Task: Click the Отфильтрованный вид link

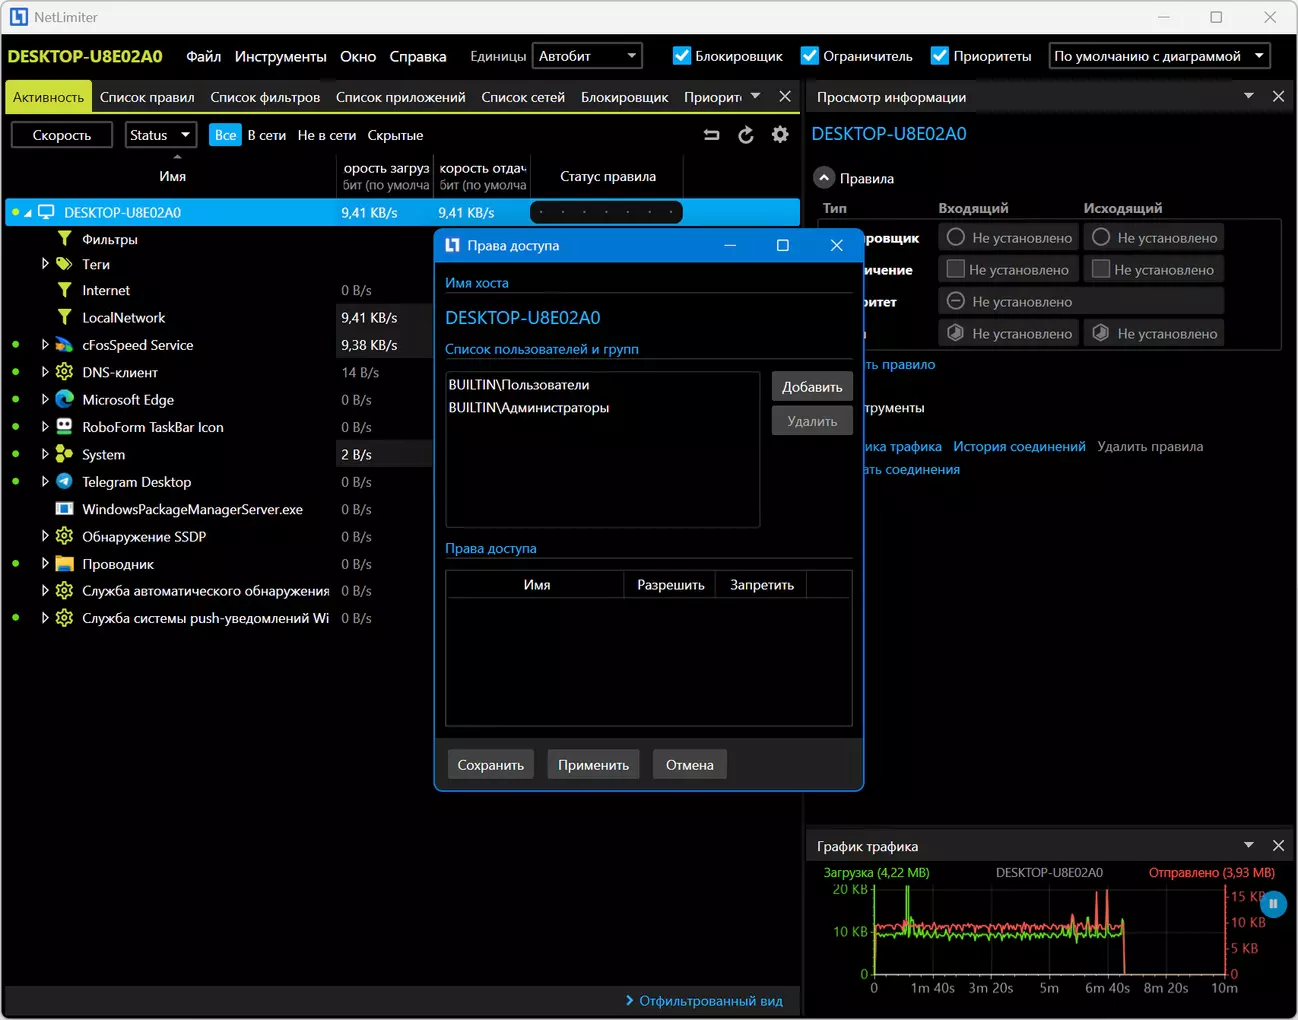Action: pos(711,1001)
